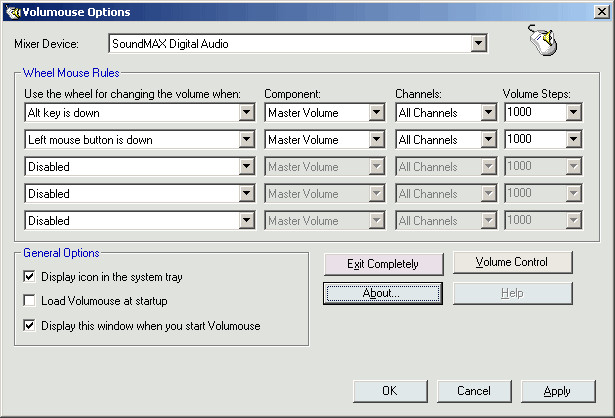Click the 'Use the wheel for changing the volume when:' label
This screenshot has height=418, width=615.
(132, 94)
